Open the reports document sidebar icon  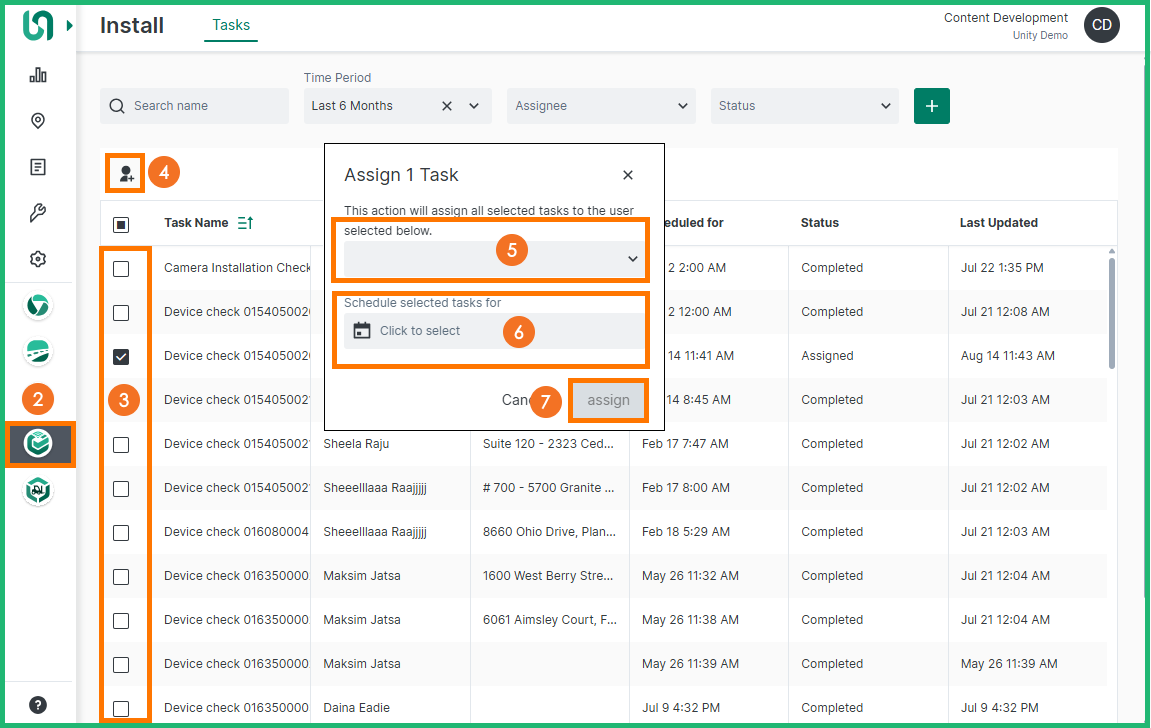38,167
